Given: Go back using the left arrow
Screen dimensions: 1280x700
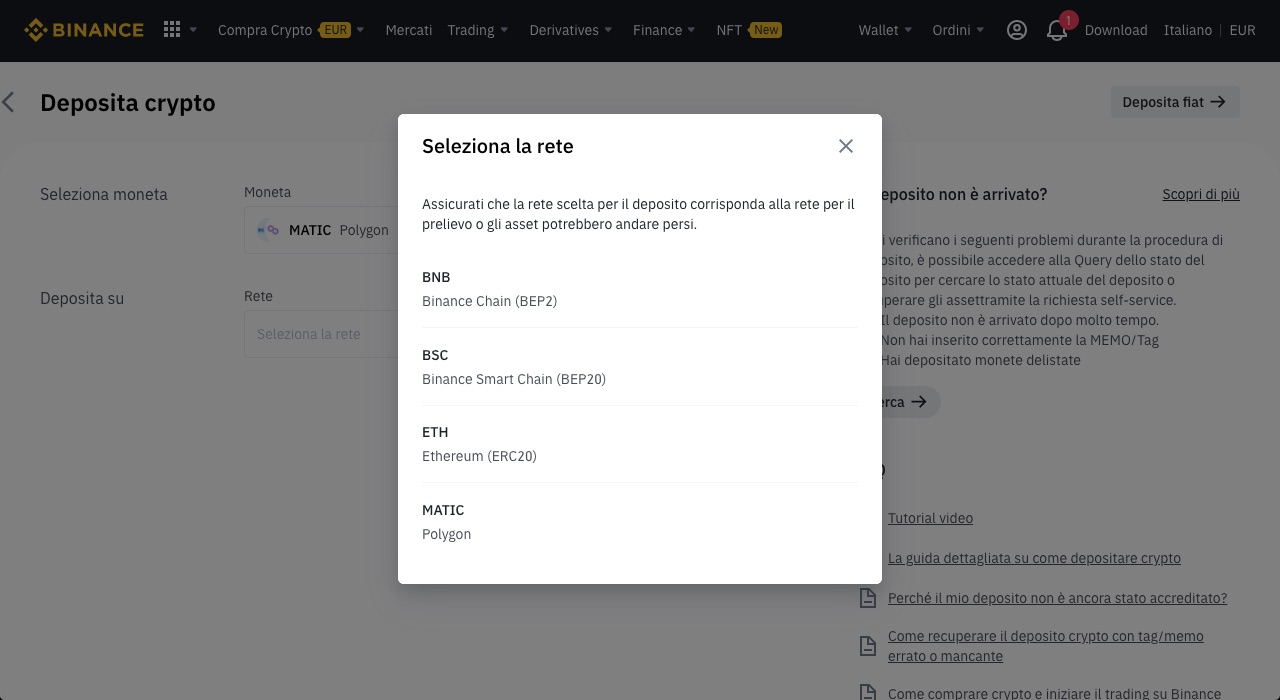Looking at the screenshot, I should tap(9, 102).
